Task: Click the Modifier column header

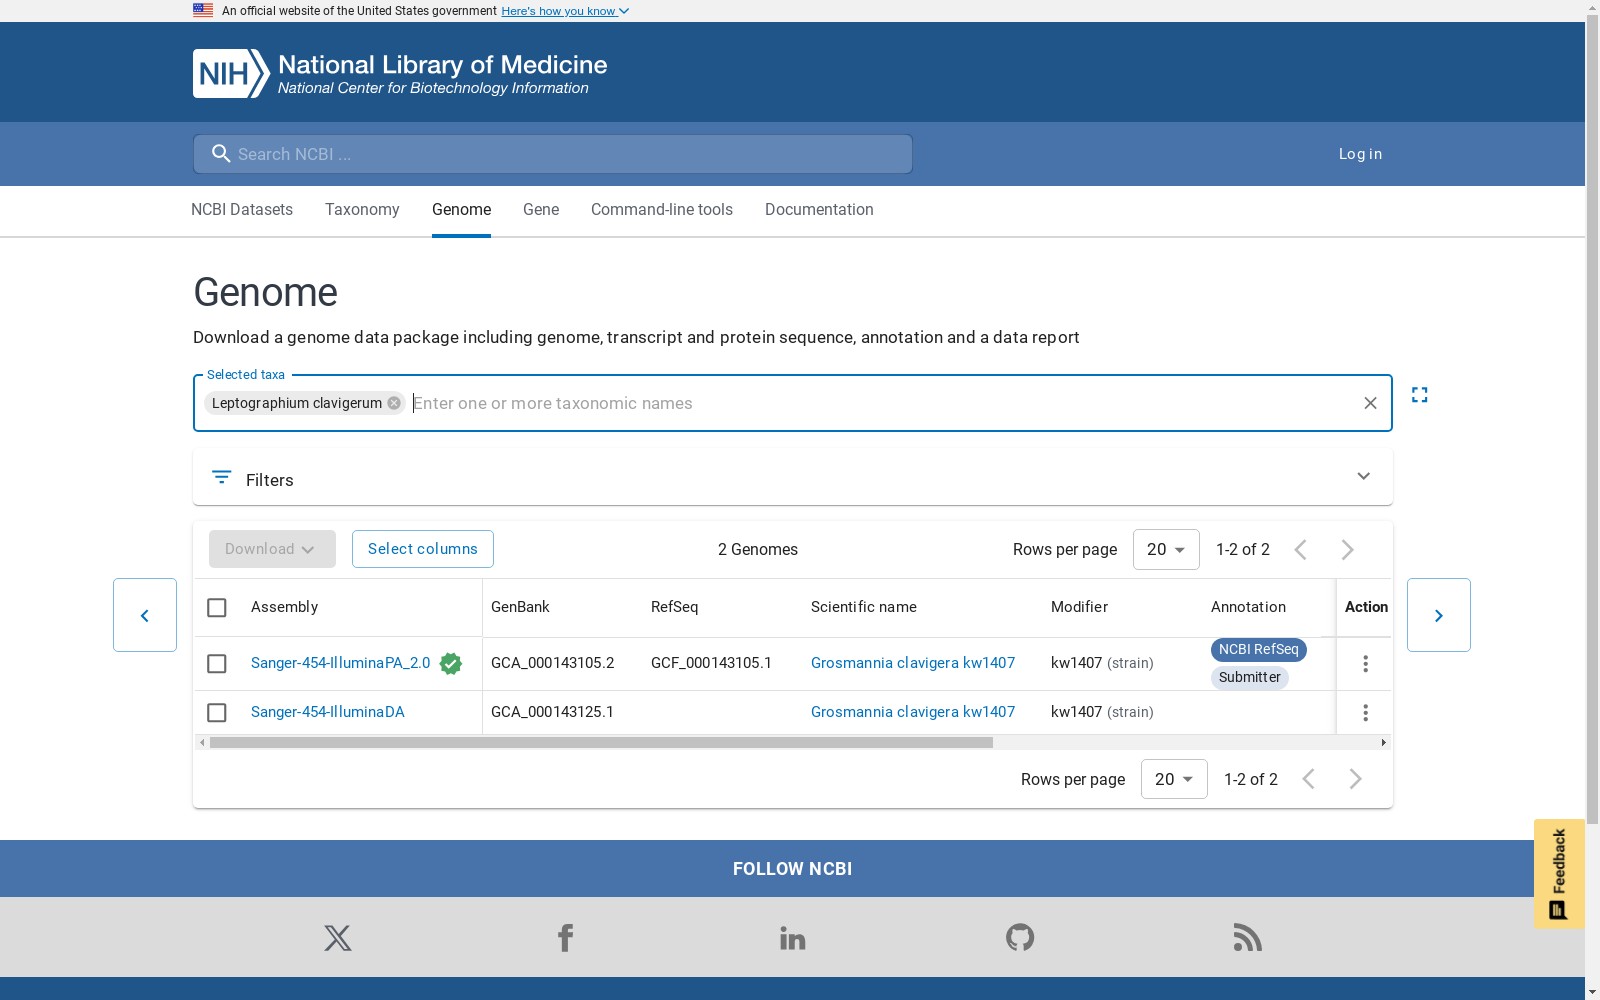Action: [1079, 607]
